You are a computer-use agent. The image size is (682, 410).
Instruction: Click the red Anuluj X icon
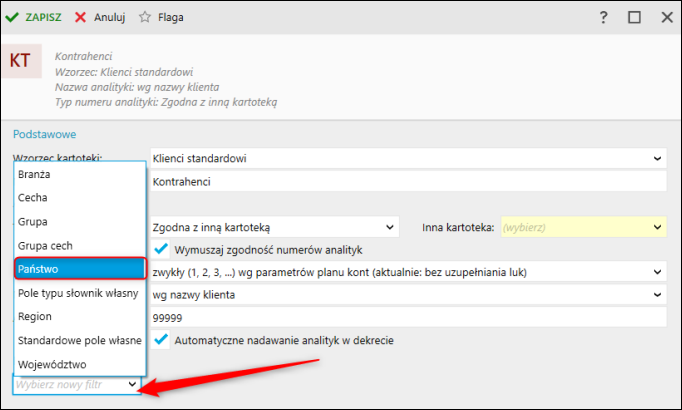pos(80,18)
